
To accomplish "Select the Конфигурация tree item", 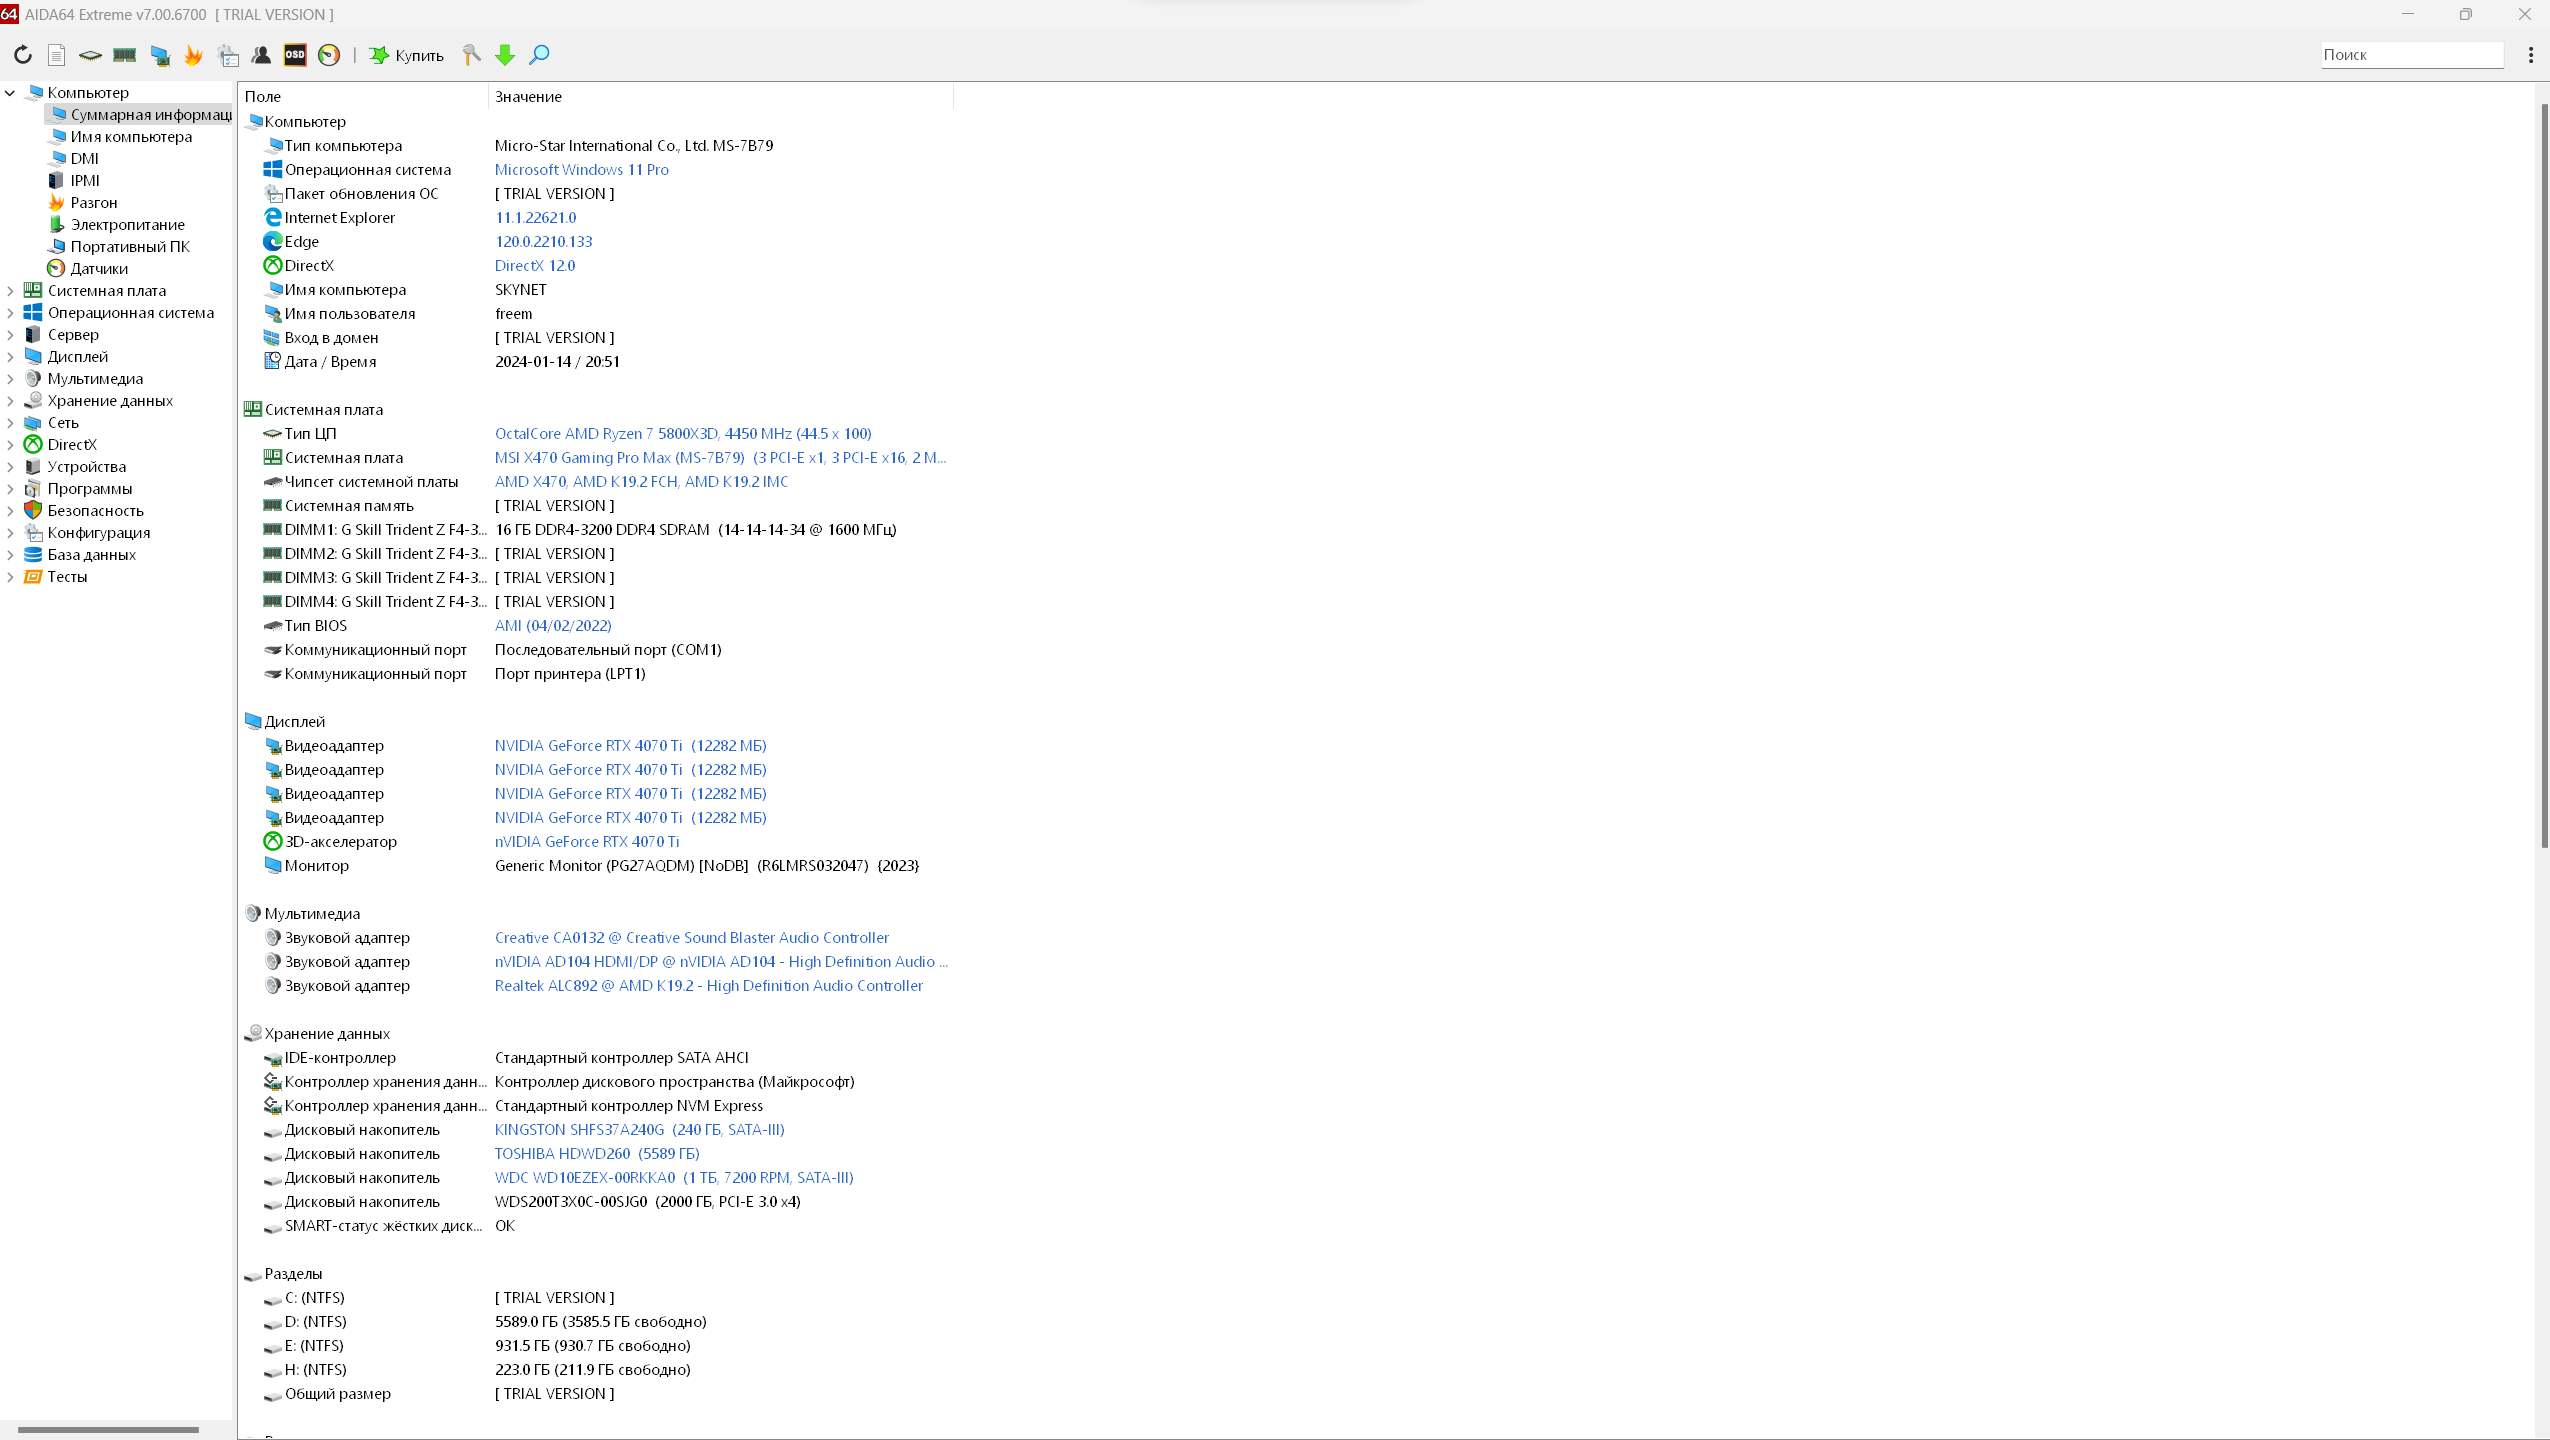I will pyautogui.click(x=99, y=533).
